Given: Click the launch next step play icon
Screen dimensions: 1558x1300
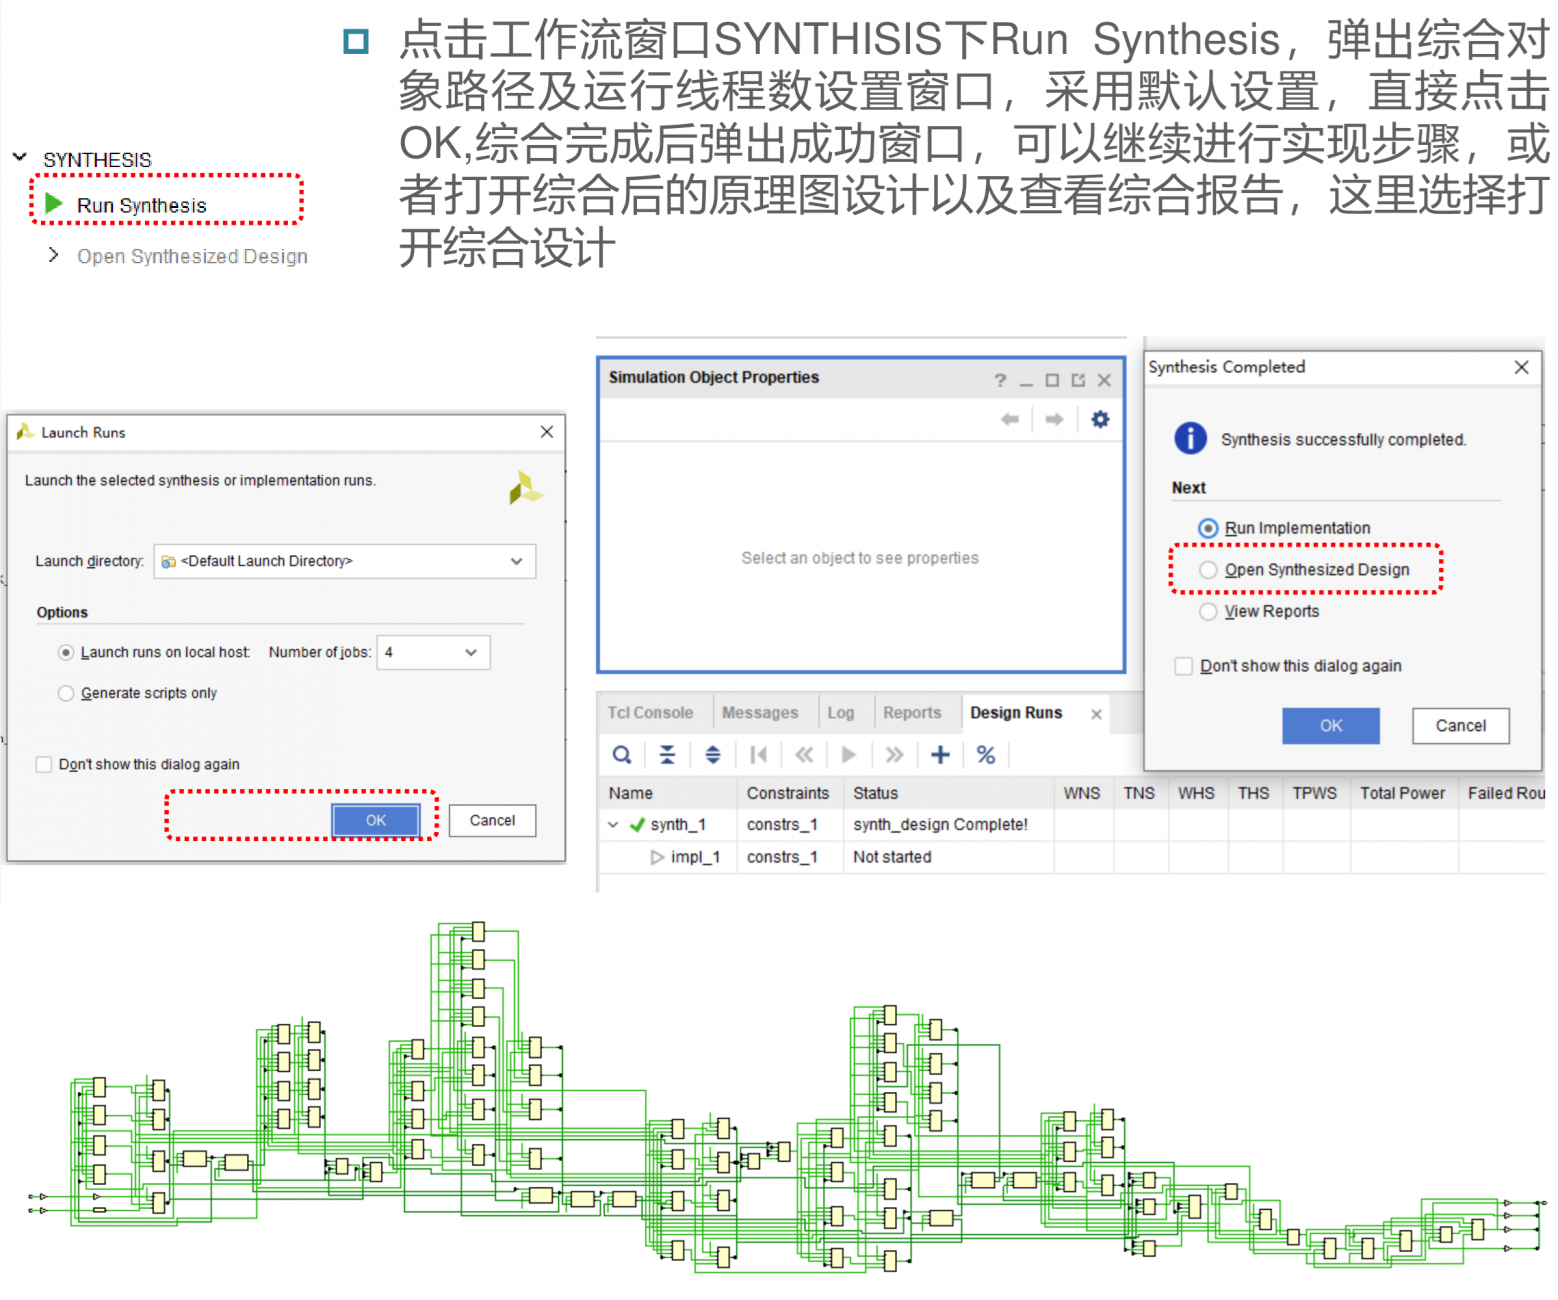Looking at the screenshot, I should (849, 755).
